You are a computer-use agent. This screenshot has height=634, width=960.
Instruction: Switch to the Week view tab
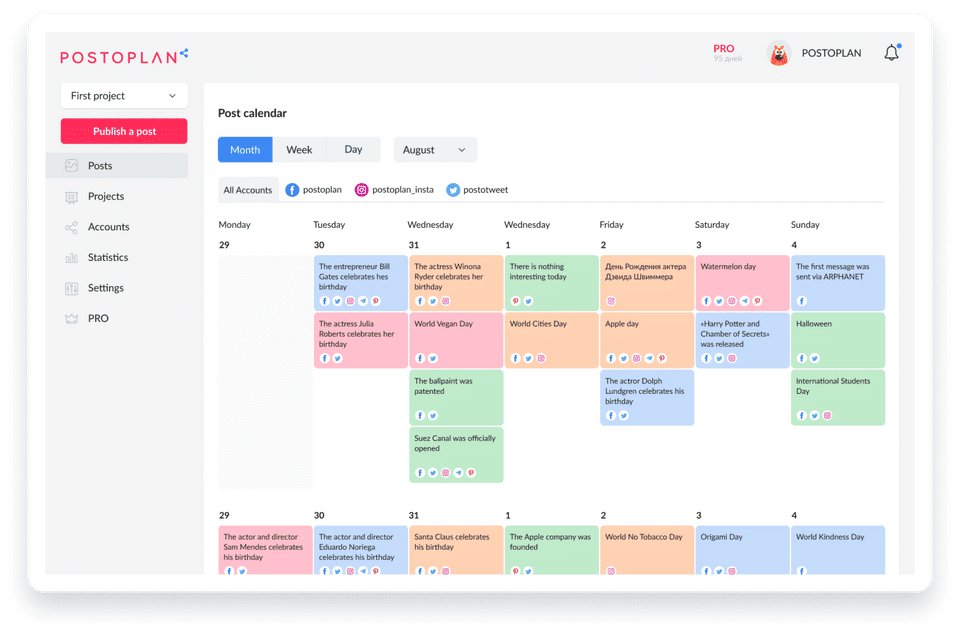(299, 150)
